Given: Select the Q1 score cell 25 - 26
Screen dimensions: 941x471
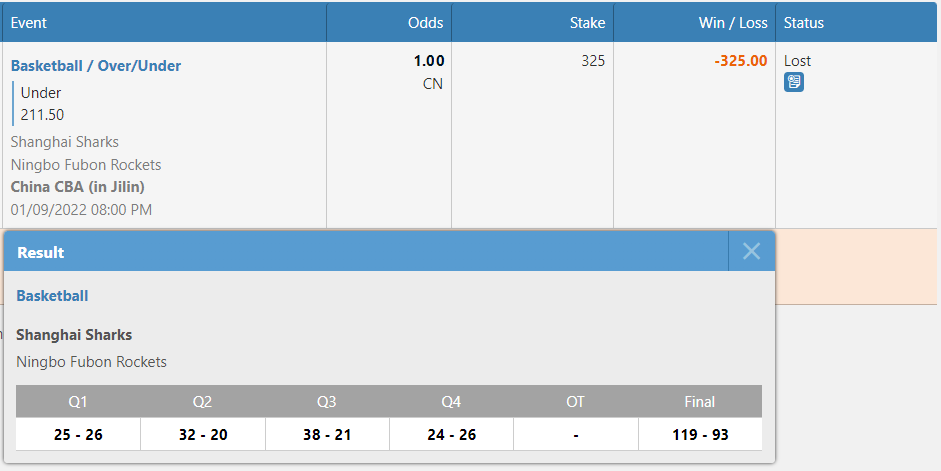Looking at the screenshot, I should [78, 435].
